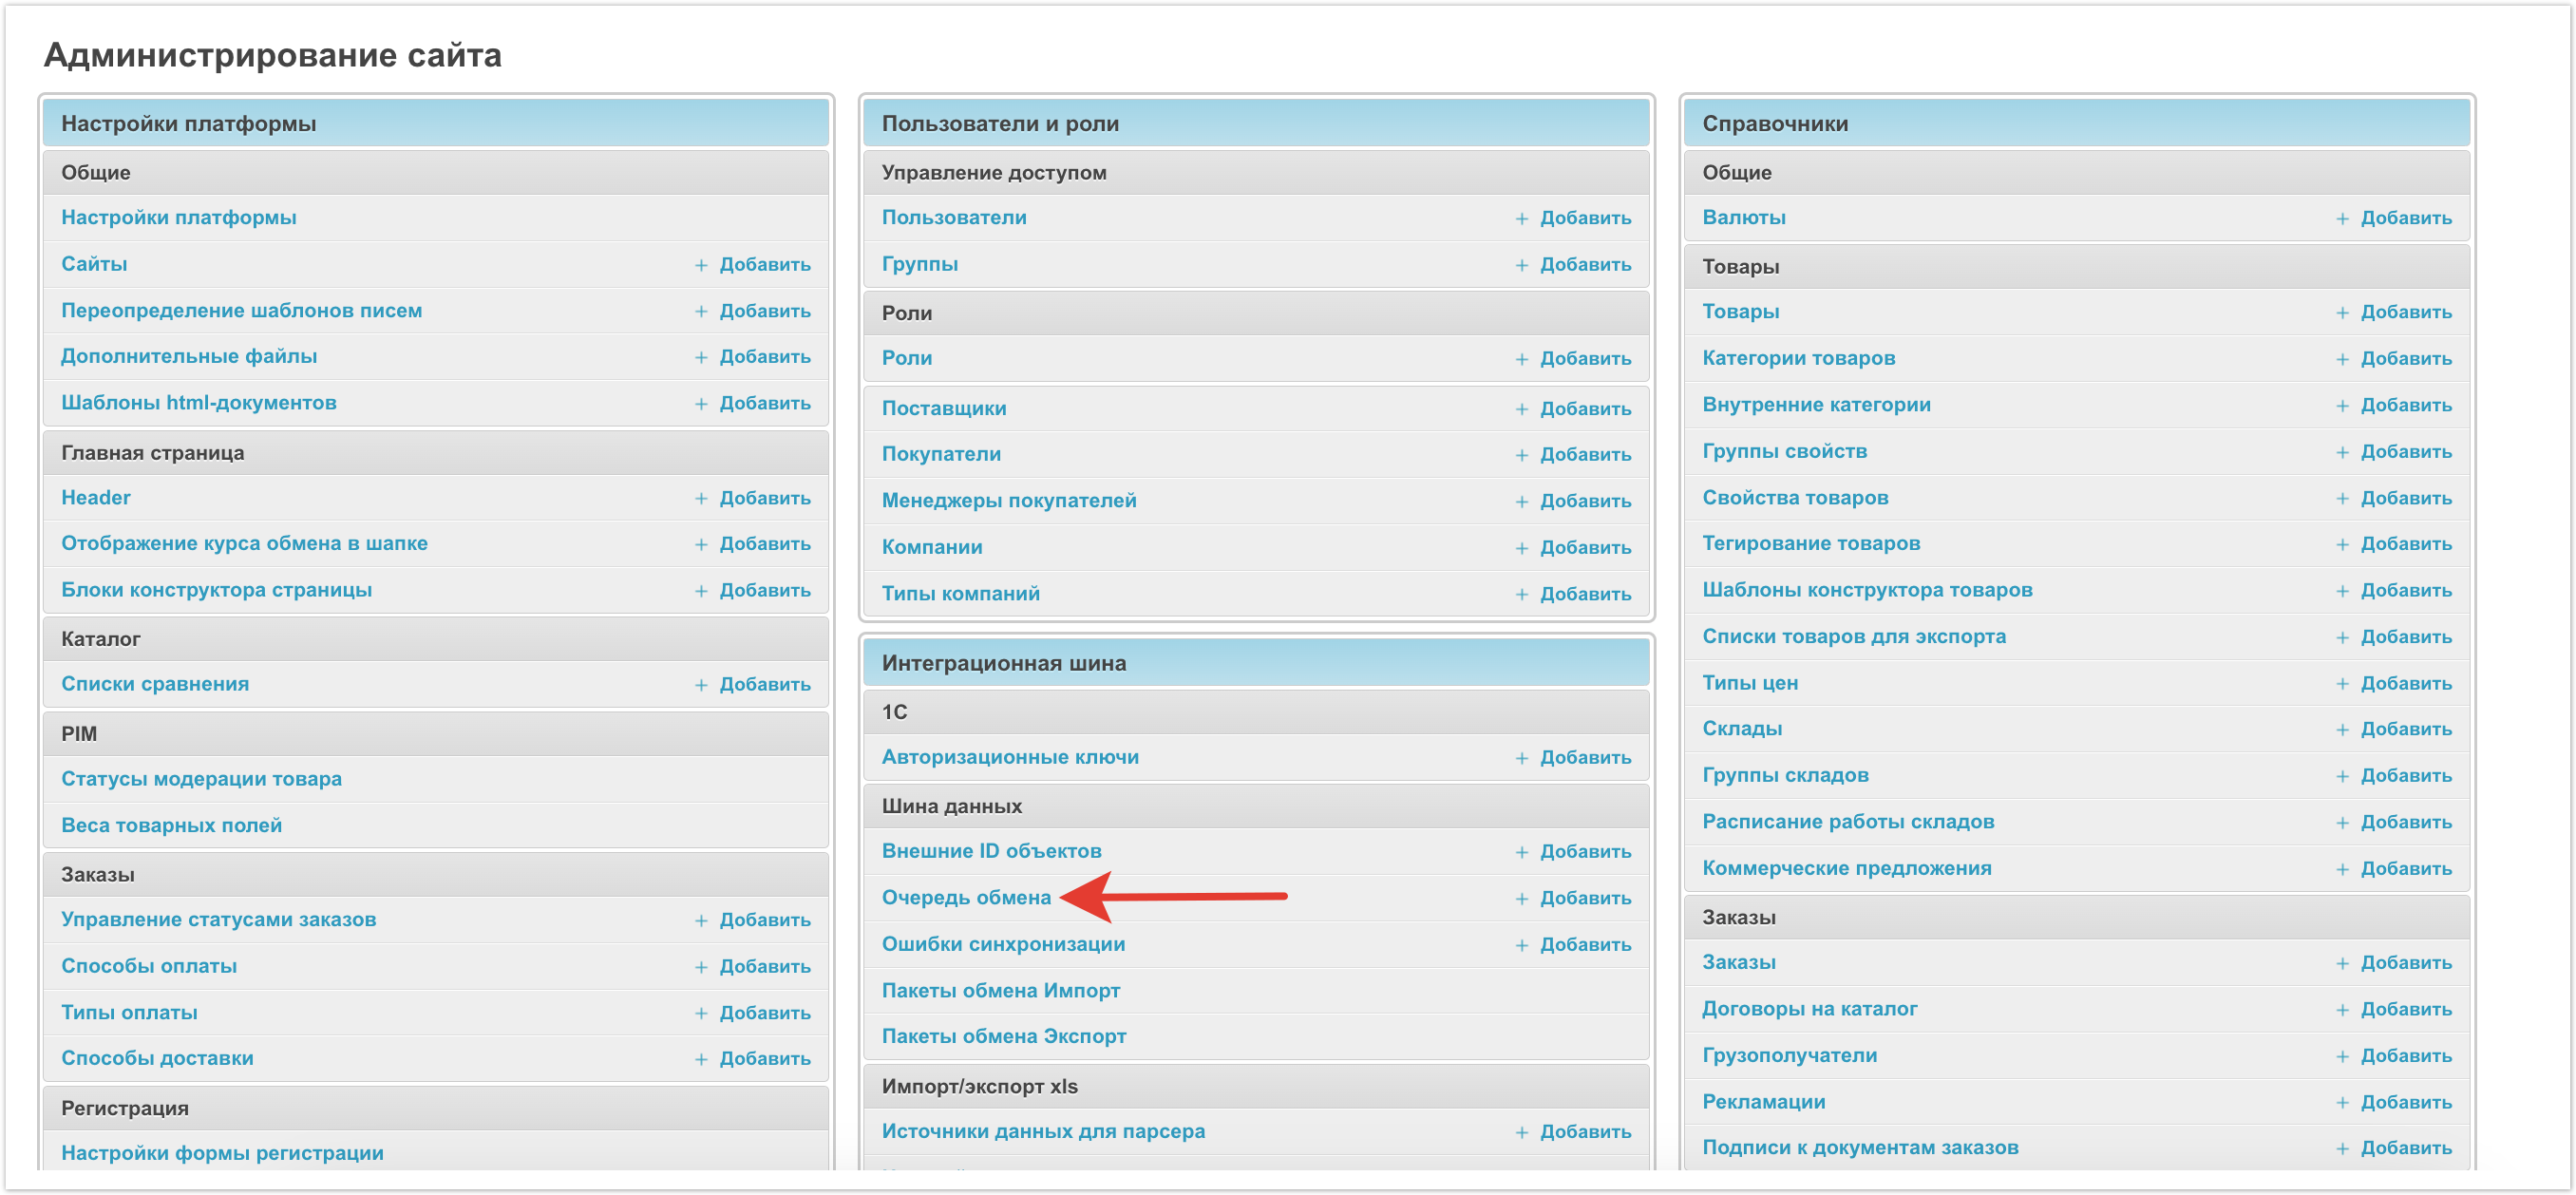Open the Очередь обмена link
2576x1195 pixels.
[966, 898]
